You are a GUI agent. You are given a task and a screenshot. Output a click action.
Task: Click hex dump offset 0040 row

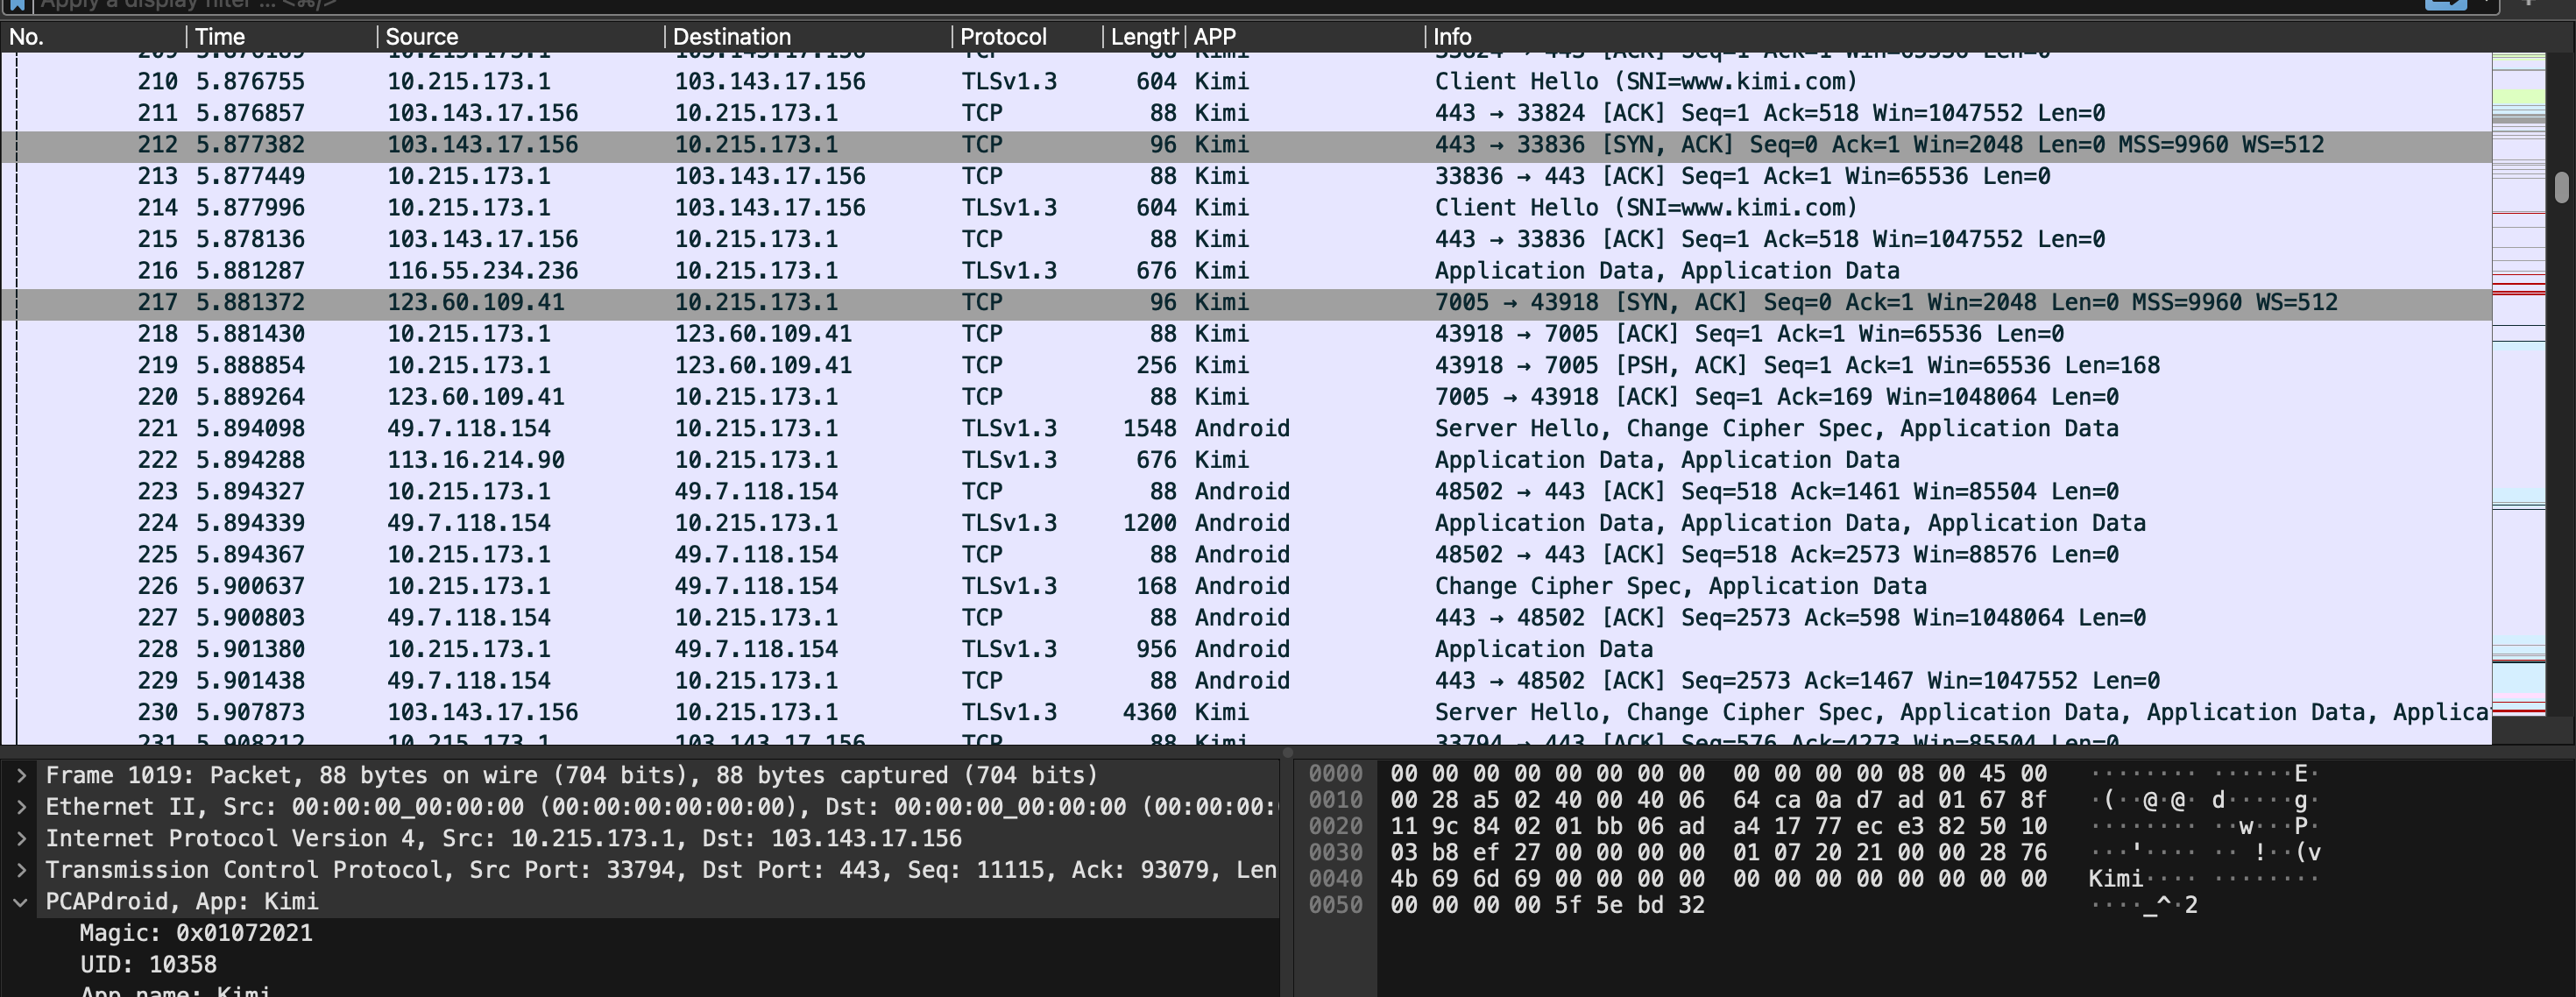[x=1813, y=878]
